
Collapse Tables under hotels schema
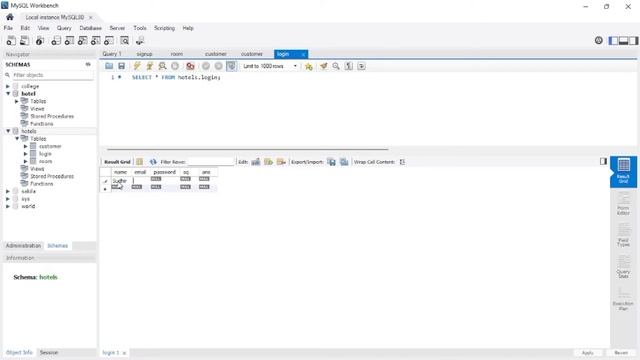pyautogui.click(x=17, y=138)
